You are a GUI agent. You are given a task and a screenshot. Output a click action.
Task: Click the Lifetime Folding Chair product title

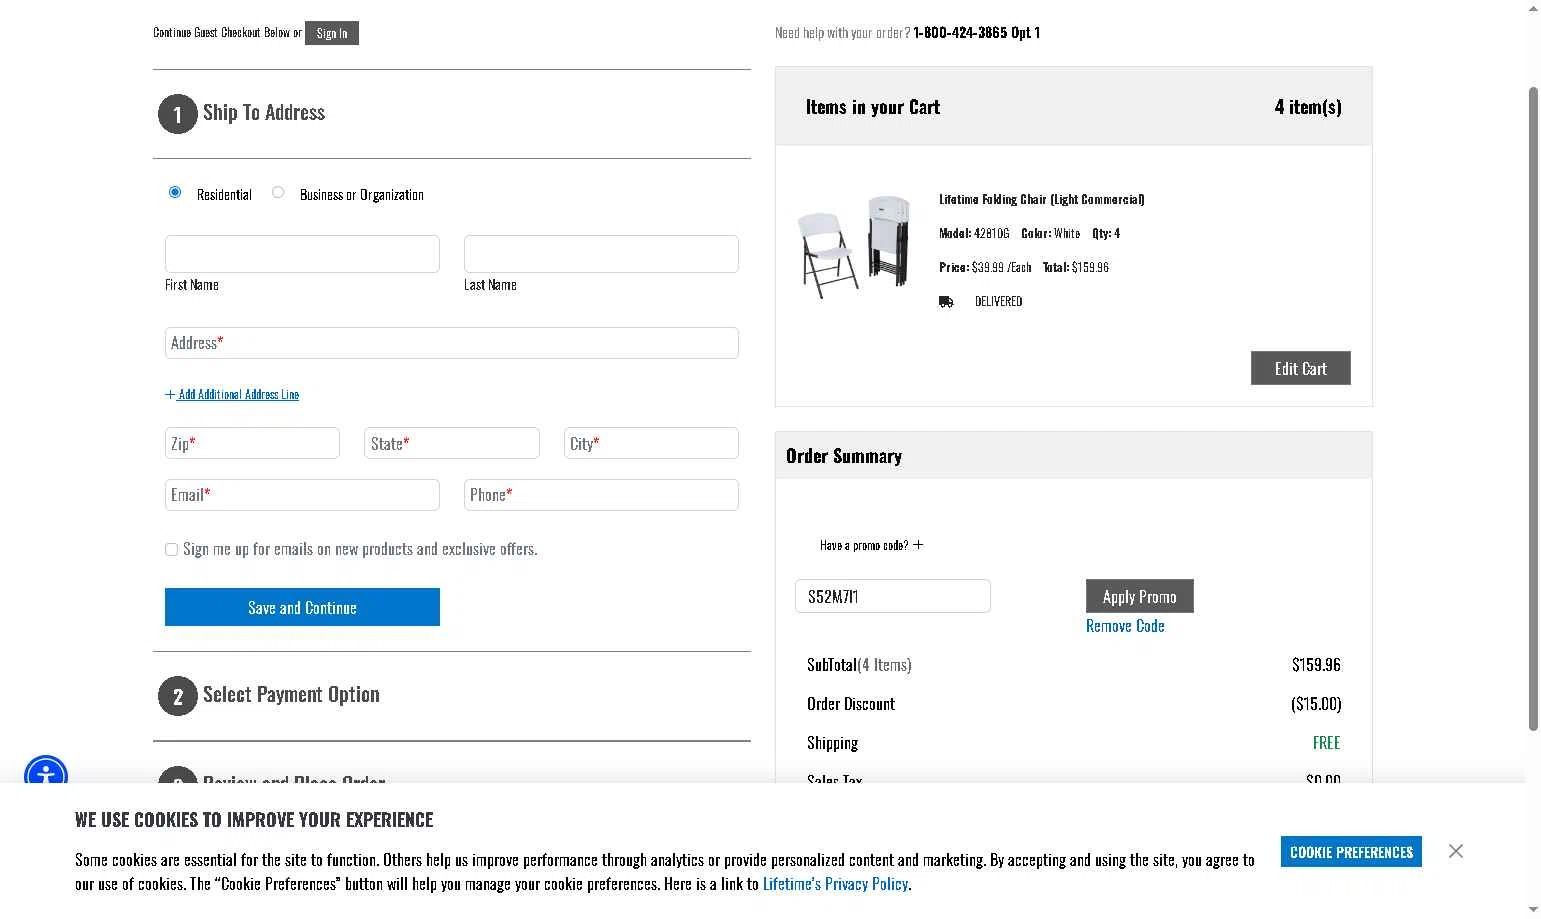tap(1041, 199)
